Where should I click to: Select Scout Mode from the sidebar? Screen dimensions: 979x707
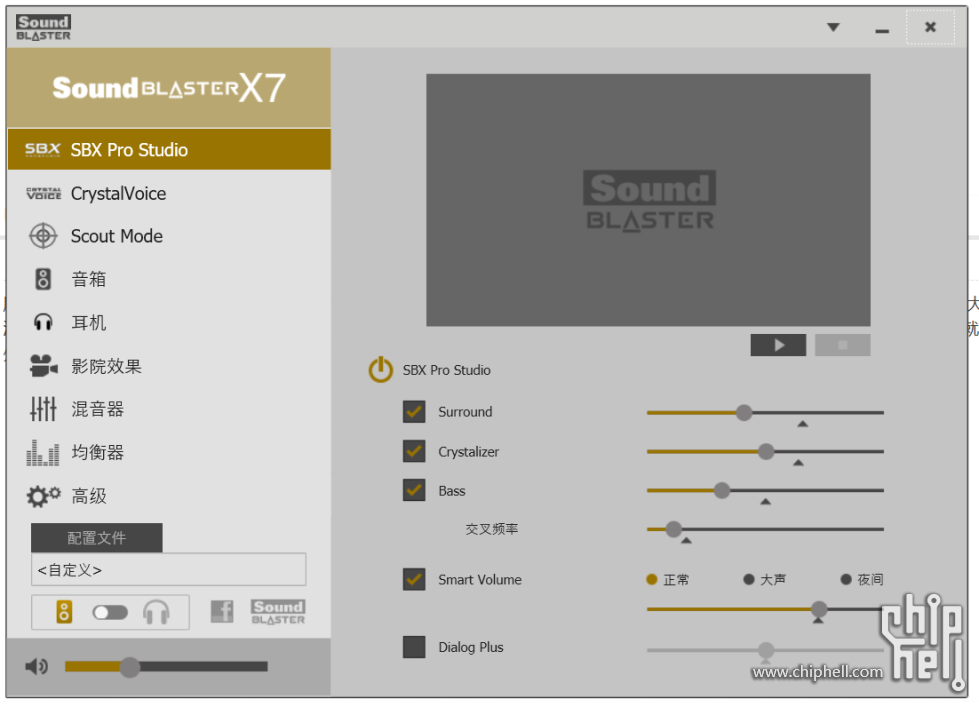point(169,236)
